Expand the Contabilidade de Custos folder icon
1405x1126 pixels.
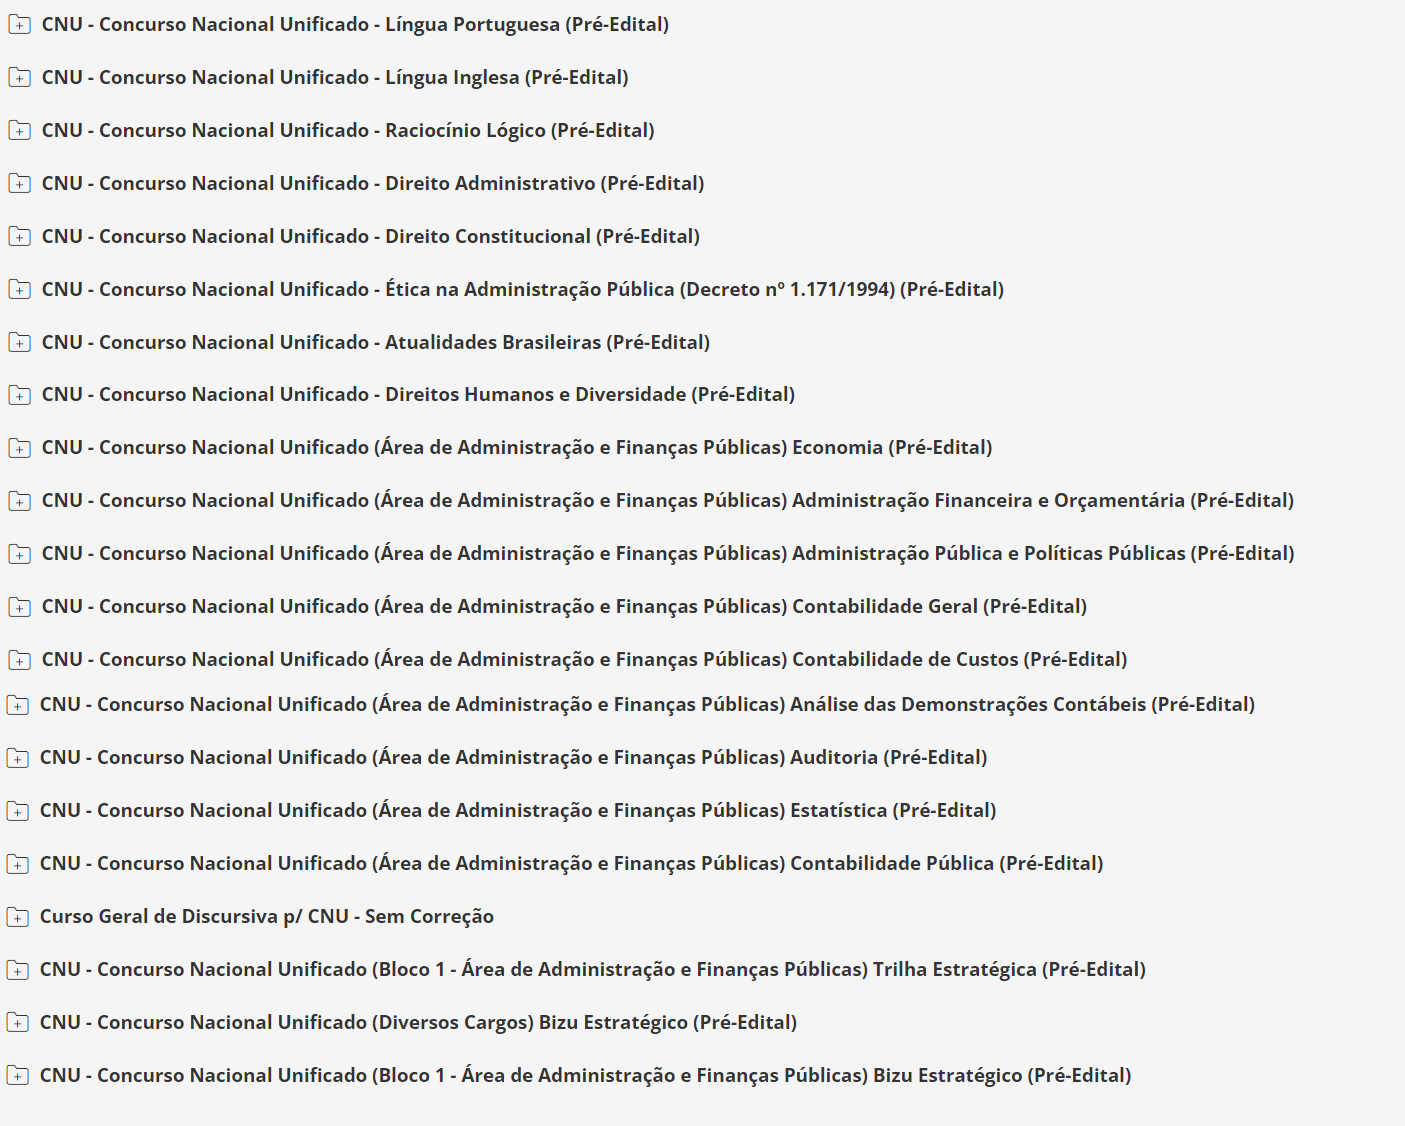19,660
